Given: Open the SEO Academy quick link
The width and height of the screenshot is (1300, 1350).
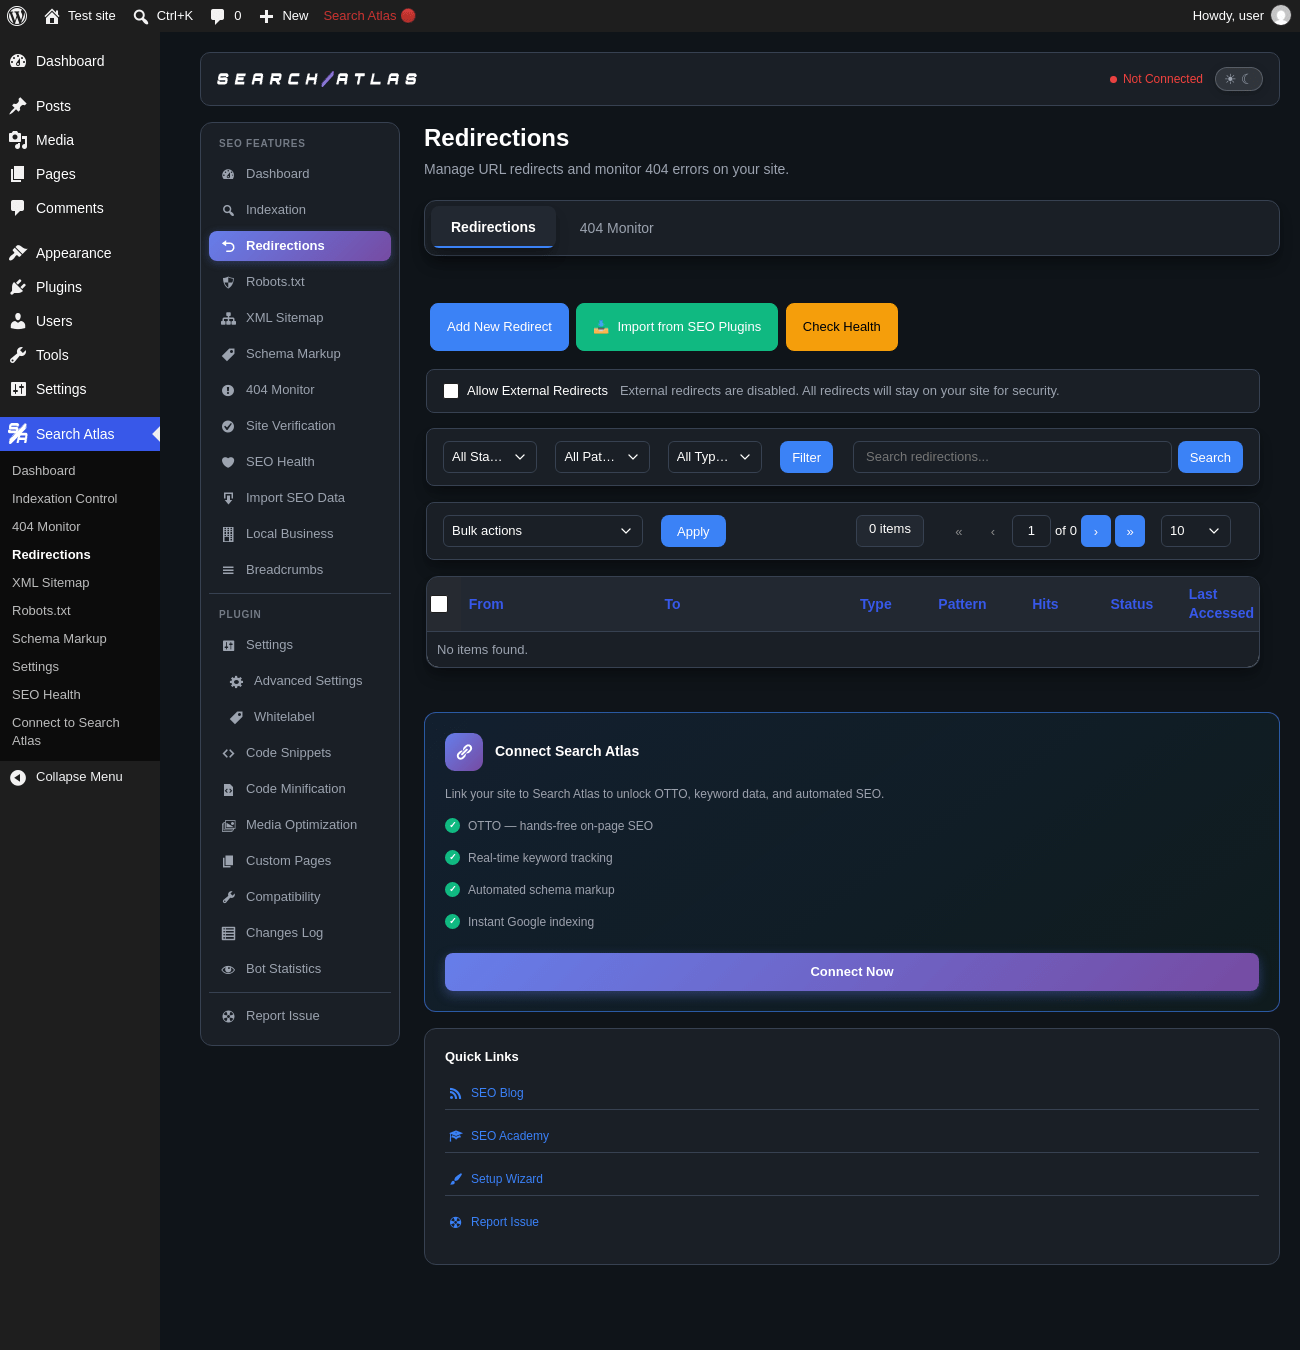Looking at the screenshot, I should [x=510, y=1136].
